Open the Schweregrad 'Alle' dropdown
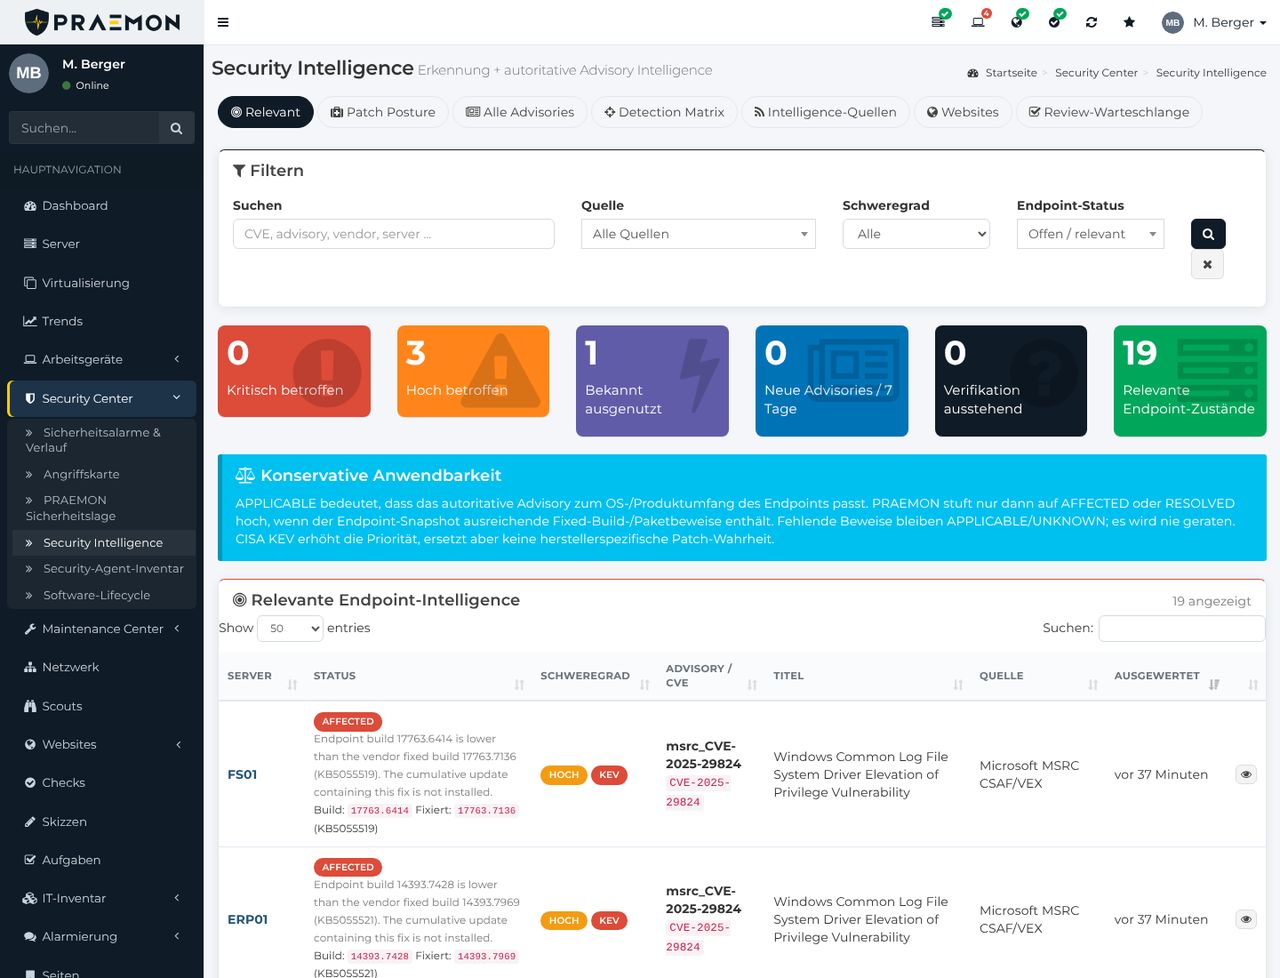This screenshot has height=978, width=1280. point(916,234)
